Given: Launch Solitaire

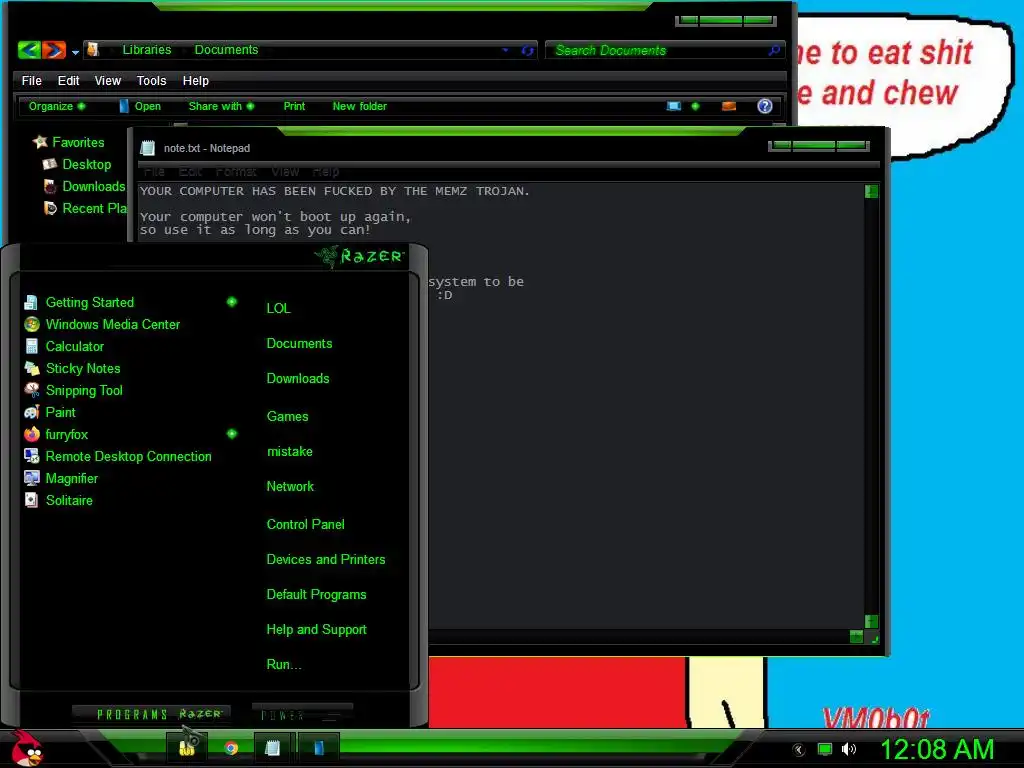Looking at the screenshot, I should 69,500.
